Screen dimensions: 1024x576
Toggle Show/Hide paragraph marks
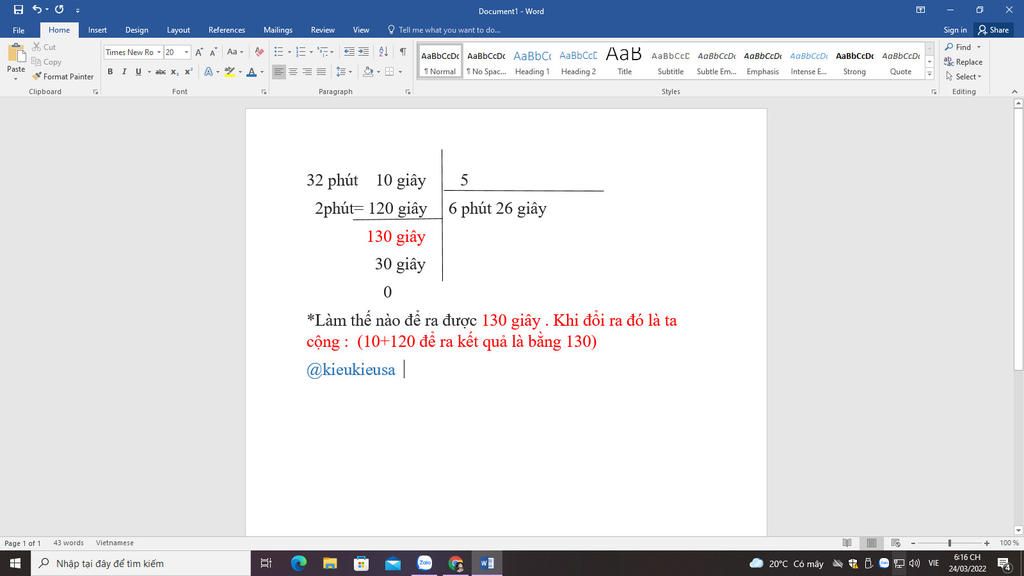pos(403,52)
